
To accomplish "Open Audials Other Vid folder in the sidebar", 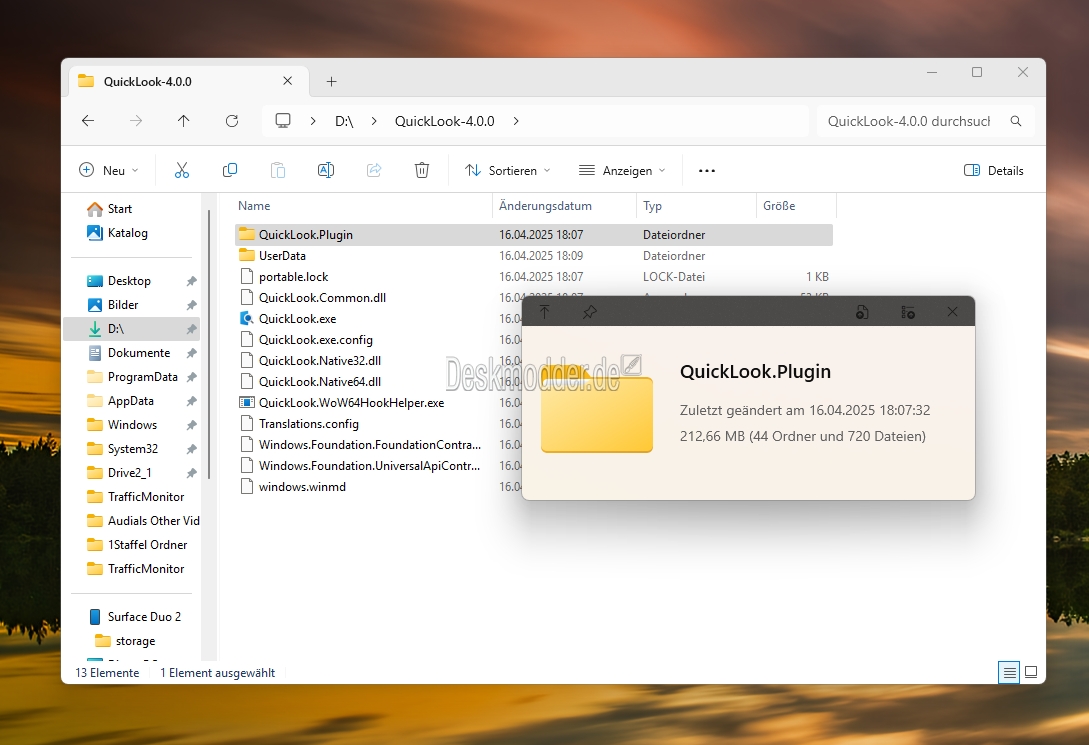I will [132, 520].
